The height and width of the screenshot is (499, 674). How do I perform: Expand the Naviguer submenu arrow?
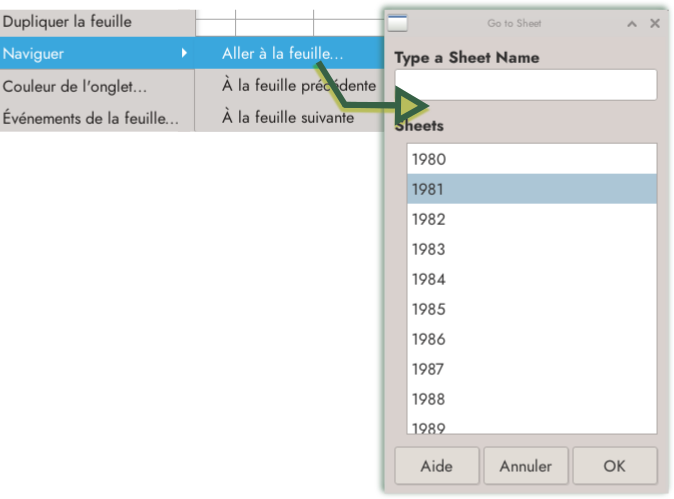[184, 53]
